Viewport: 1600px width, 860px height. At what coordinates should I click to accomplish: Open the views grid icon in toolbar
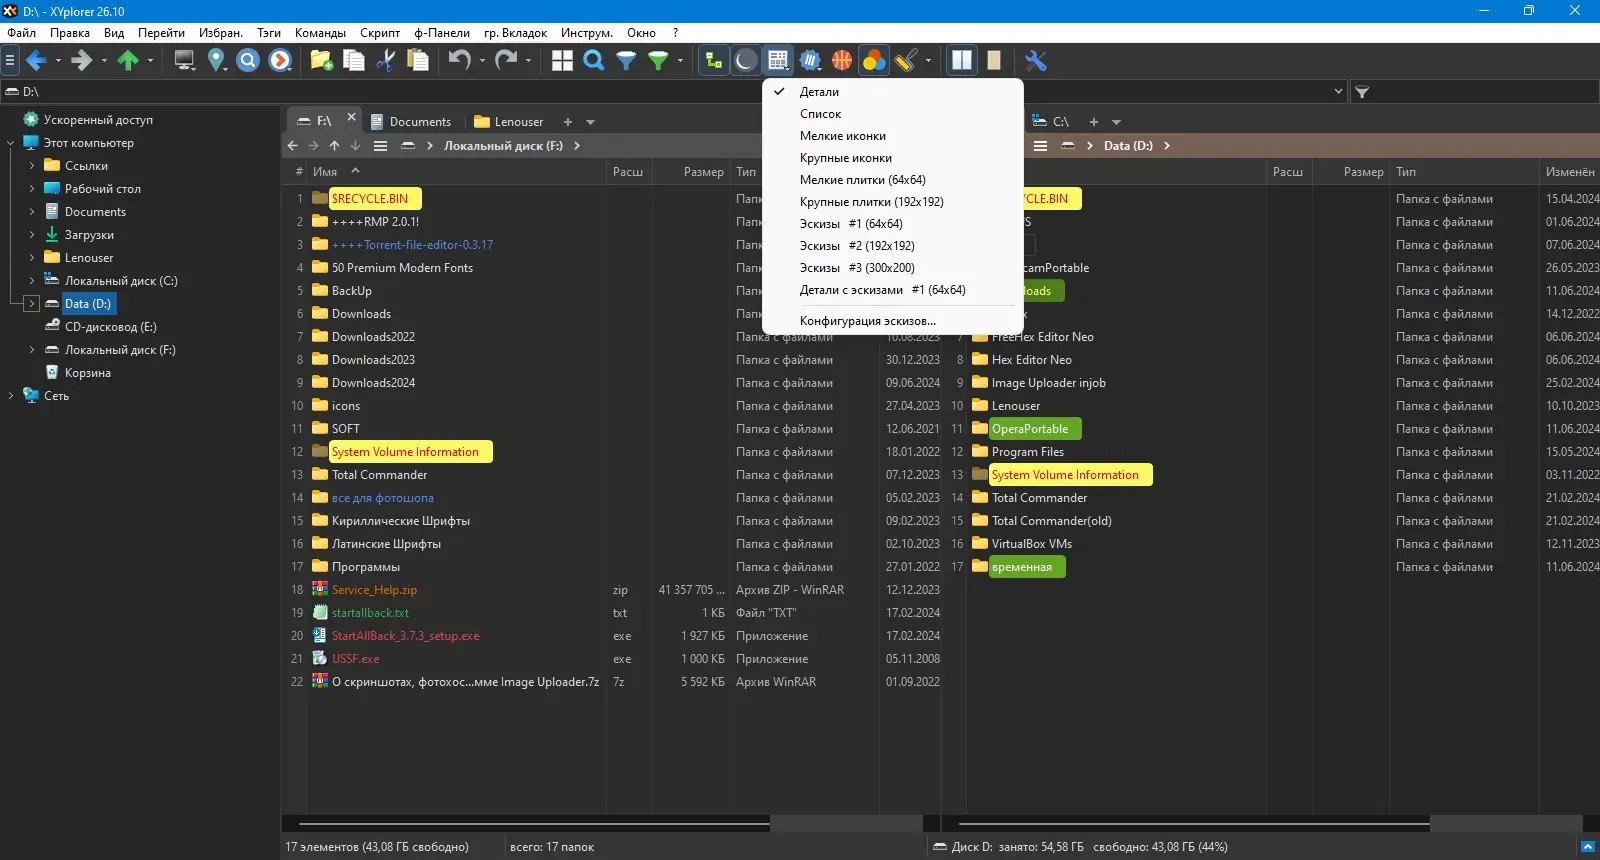(x=778, y=61)
